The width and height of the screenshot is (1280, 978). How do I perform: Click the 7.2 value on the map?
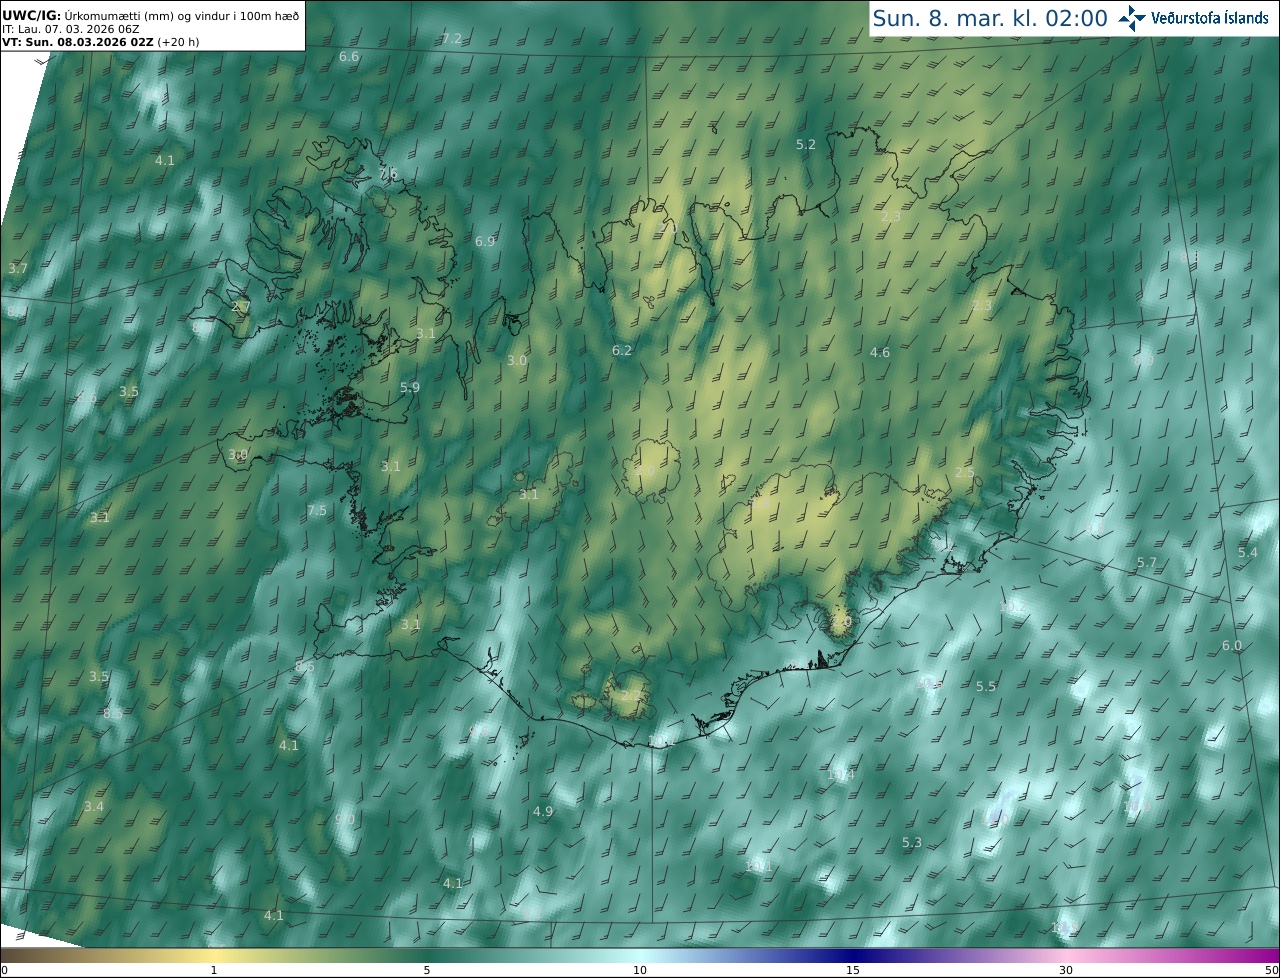coord(452,38)
